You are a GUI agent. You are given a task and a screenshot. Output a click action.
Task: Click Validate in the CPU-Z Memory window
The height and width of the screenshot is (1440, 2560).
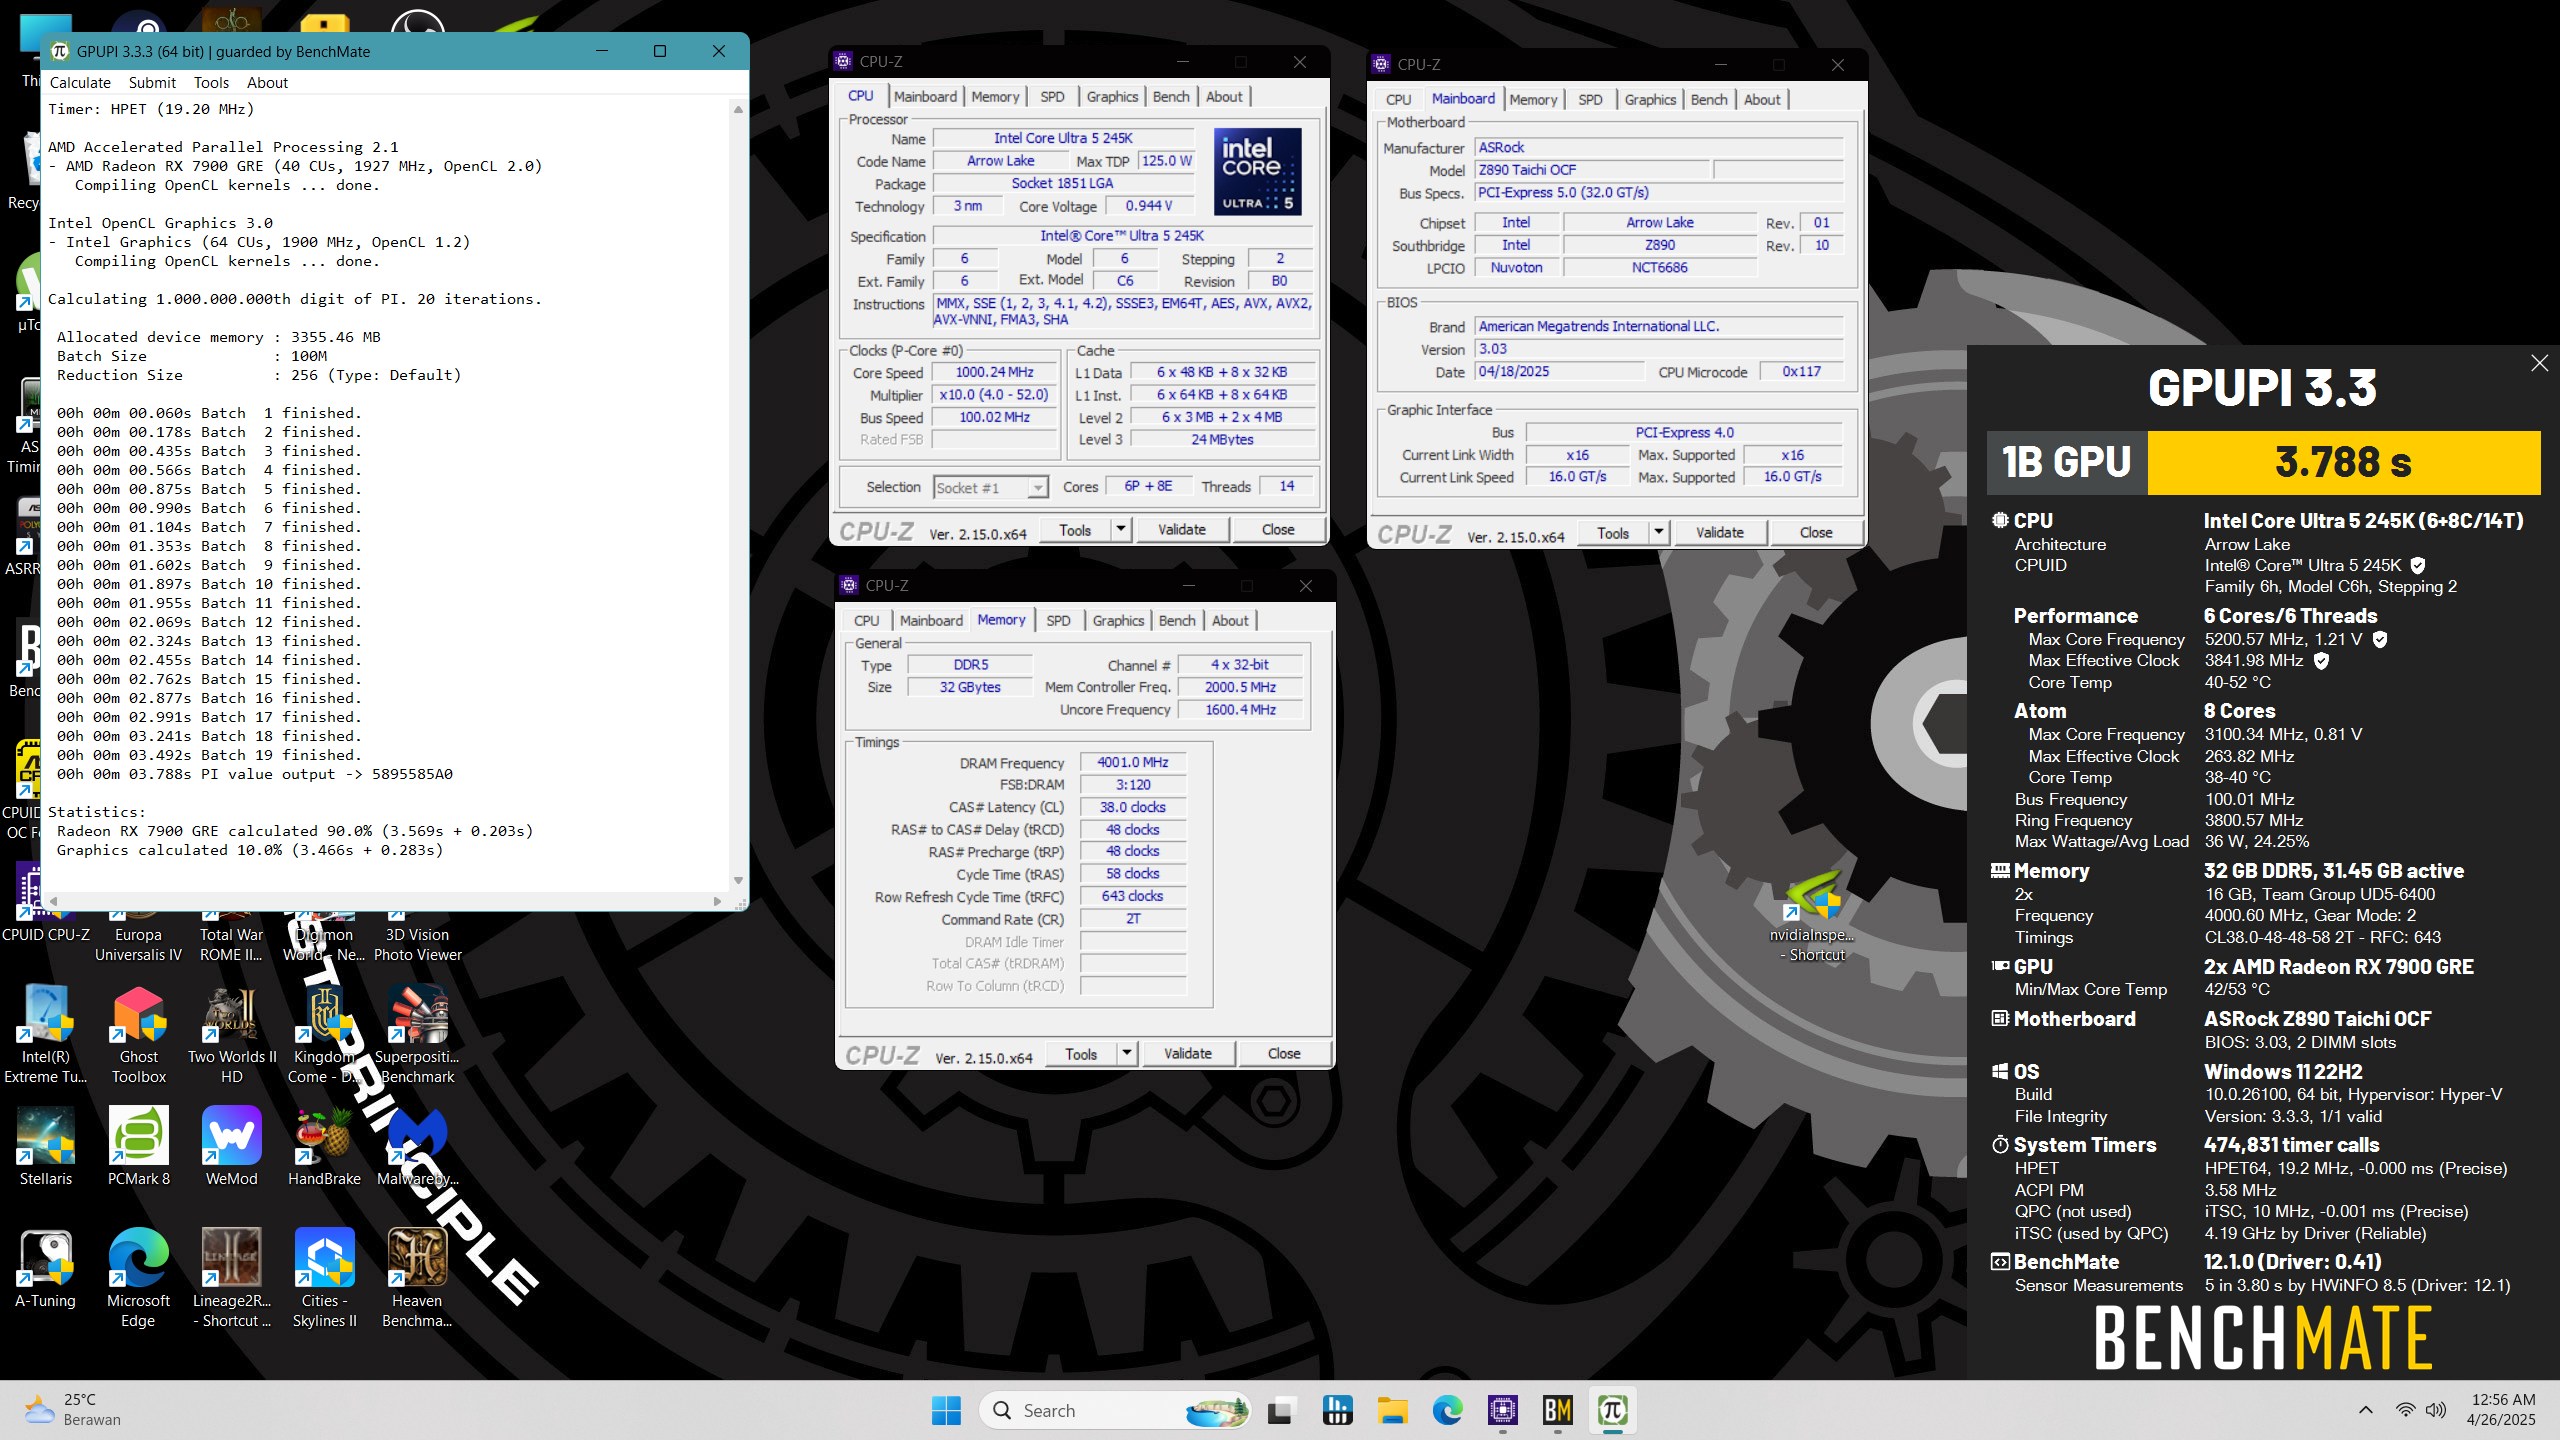click(1188, 1054)
